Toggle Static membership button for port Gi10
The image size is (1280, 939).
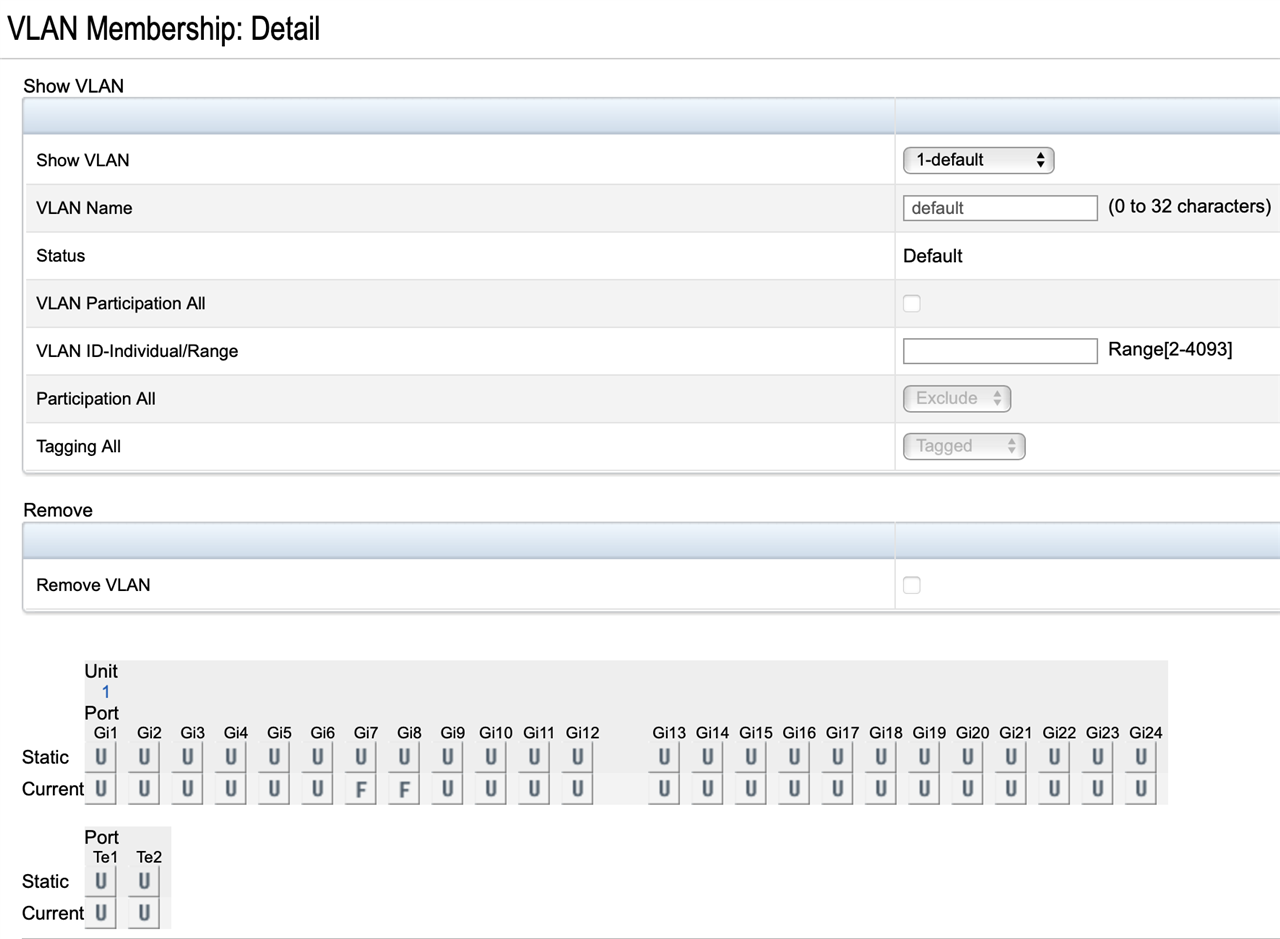click(490, 757)
